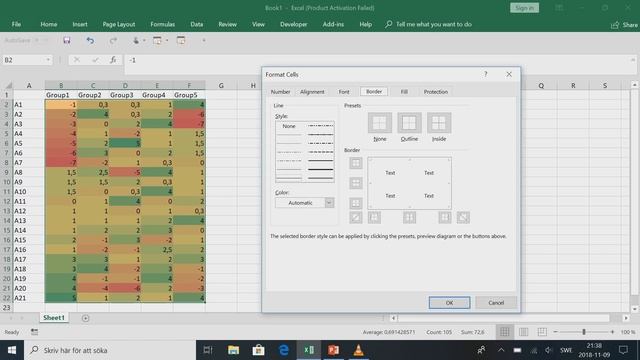Open the Protection tab in Format Cells
The height and width of the screenshot is (360, 640).
[436, 92]
